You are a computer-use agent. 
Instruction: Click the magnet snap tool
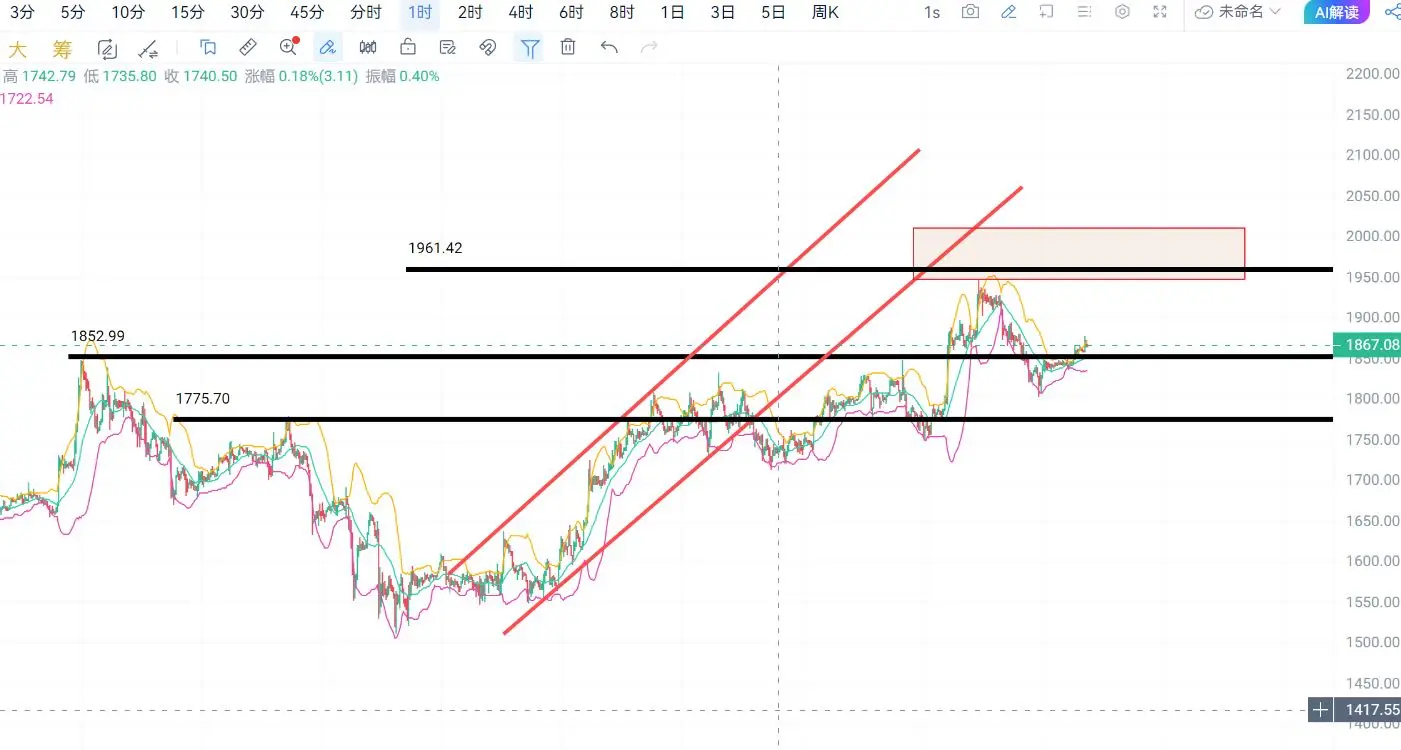488,47
